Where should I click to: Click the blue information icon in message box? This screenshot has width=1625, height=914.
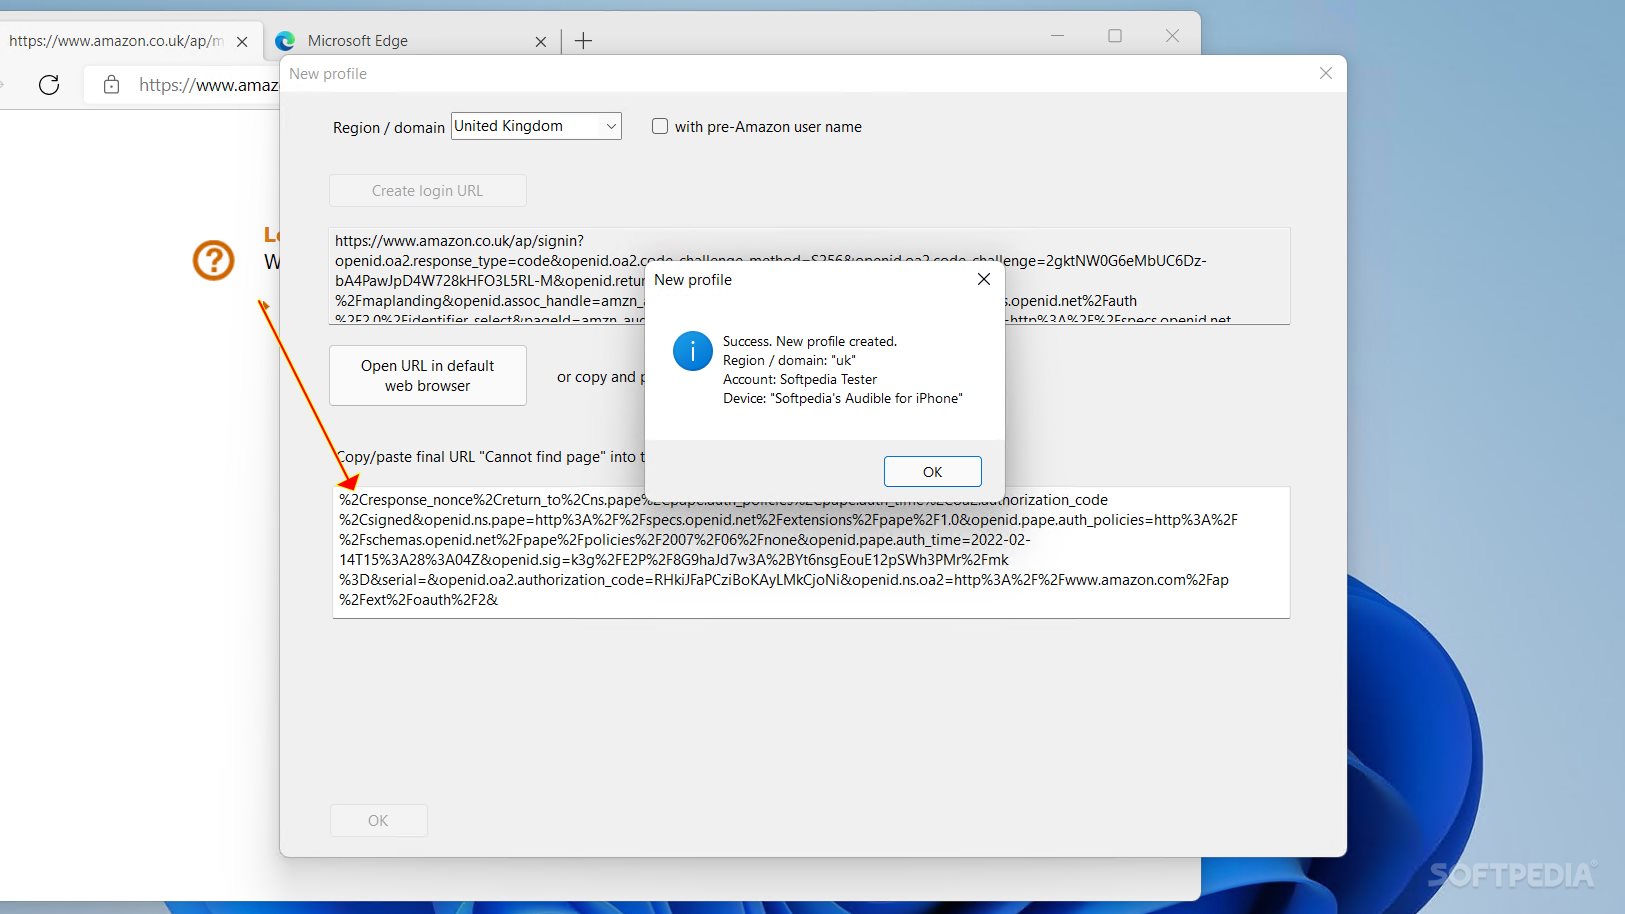click(x=693, y=351)
